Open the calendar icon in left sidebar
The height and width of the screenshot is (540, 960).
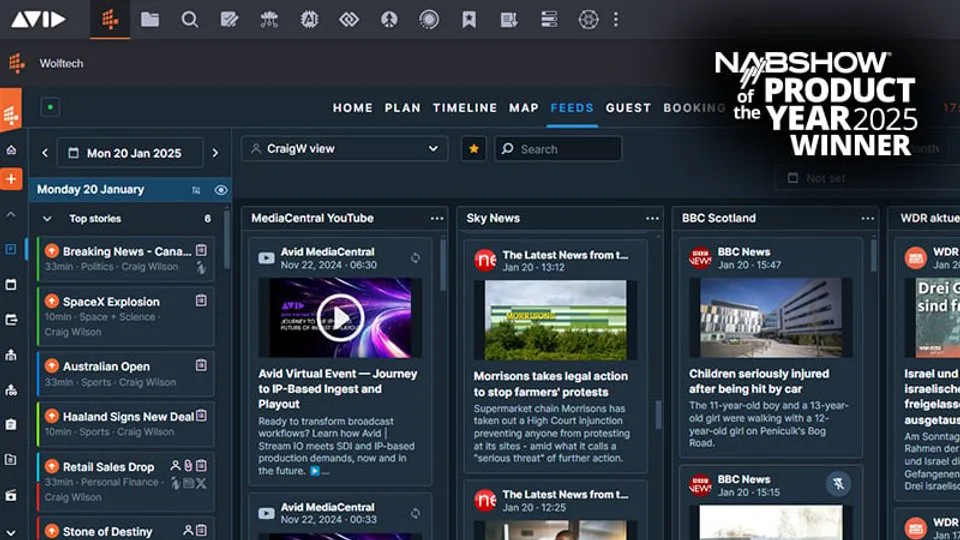[11, 285]
